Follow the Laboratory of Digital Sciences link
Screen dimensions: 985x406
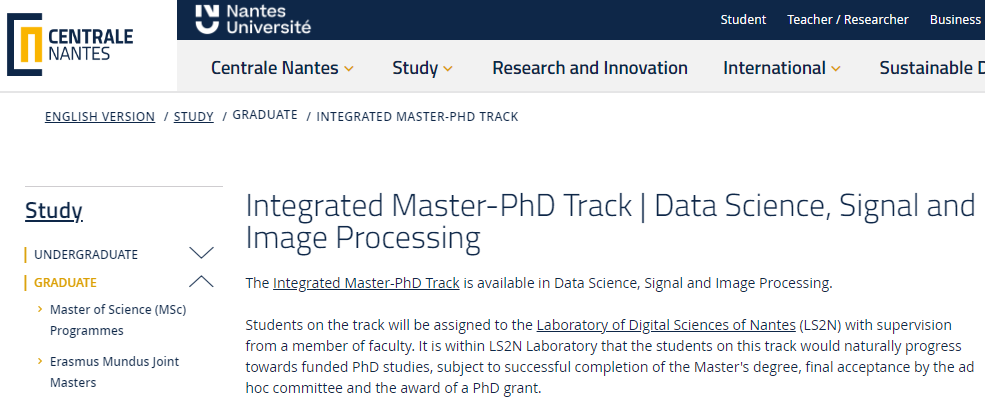(666, 325)
